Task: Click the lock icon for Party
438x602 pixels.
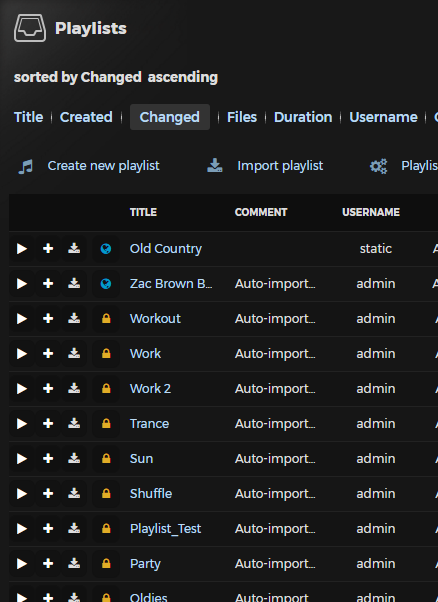Action: point(106,564)
